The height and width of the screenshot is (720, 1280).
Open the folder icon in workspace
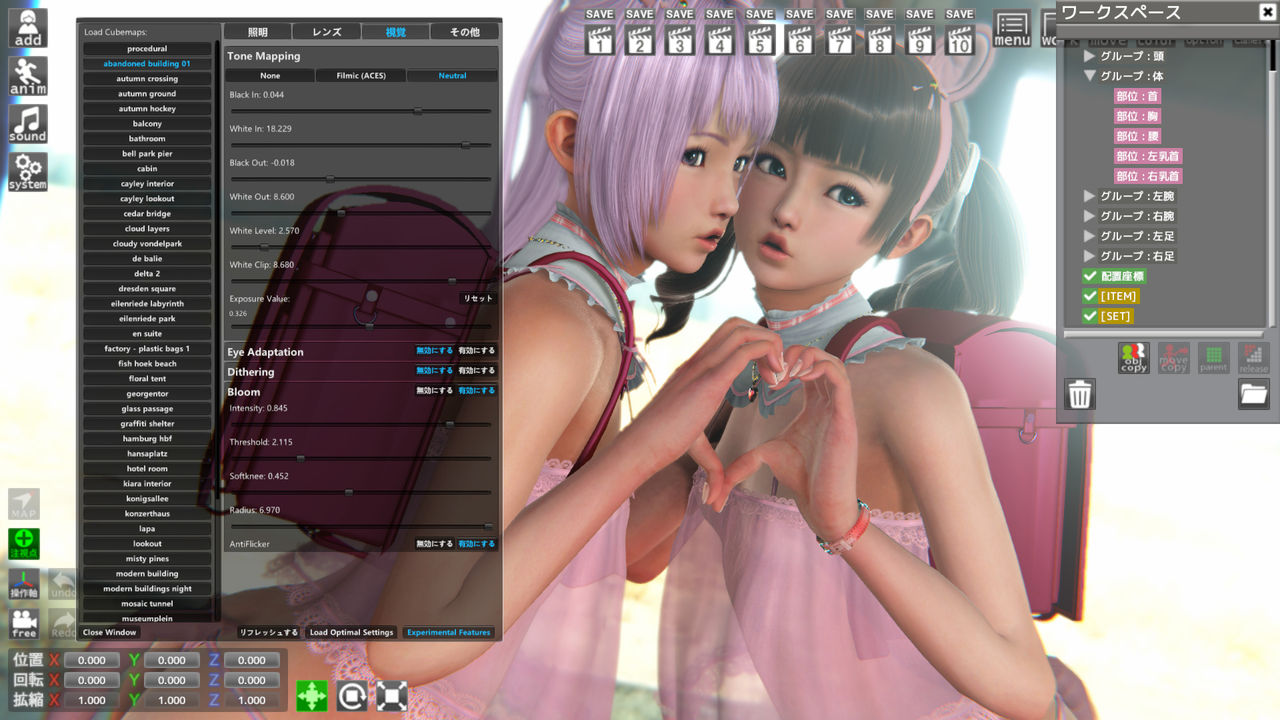coord(1254,394)
